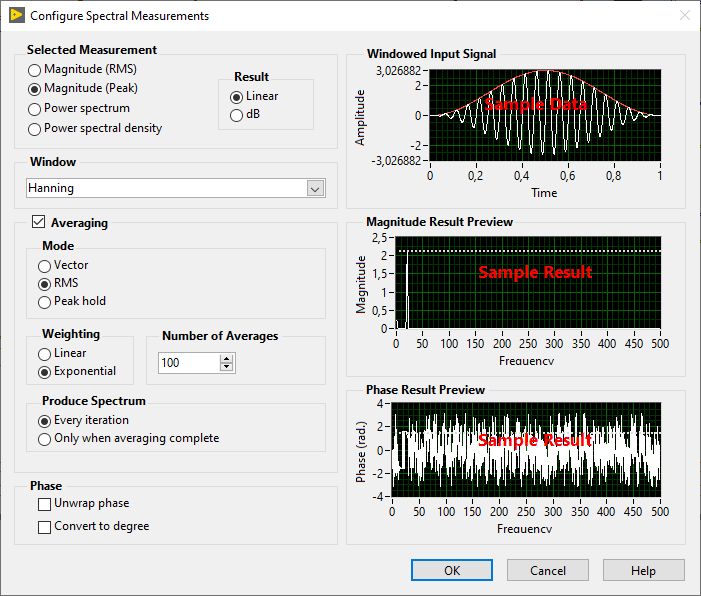Image resolution: width=701 pixels, height=596 pixels.
Task: Open Help for spectral measurements
Action: 643,570
